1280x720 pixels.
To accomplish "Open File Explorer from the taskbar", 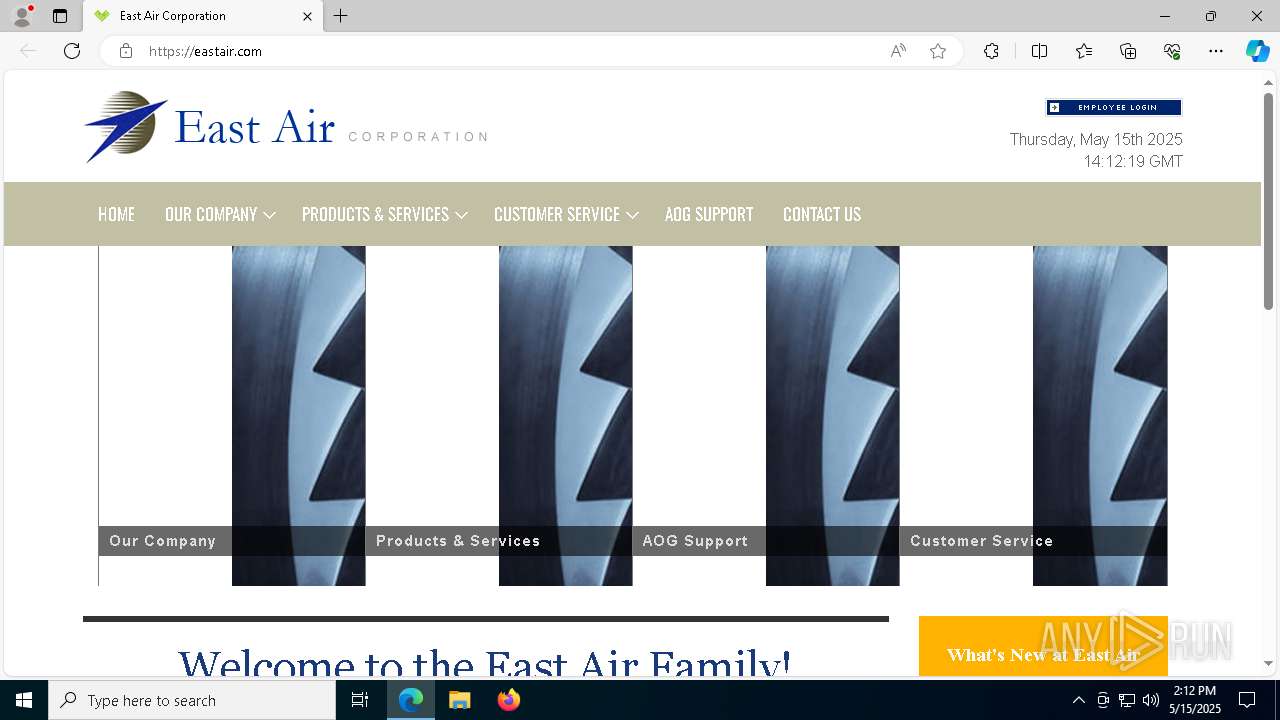I will click(459, 700).
